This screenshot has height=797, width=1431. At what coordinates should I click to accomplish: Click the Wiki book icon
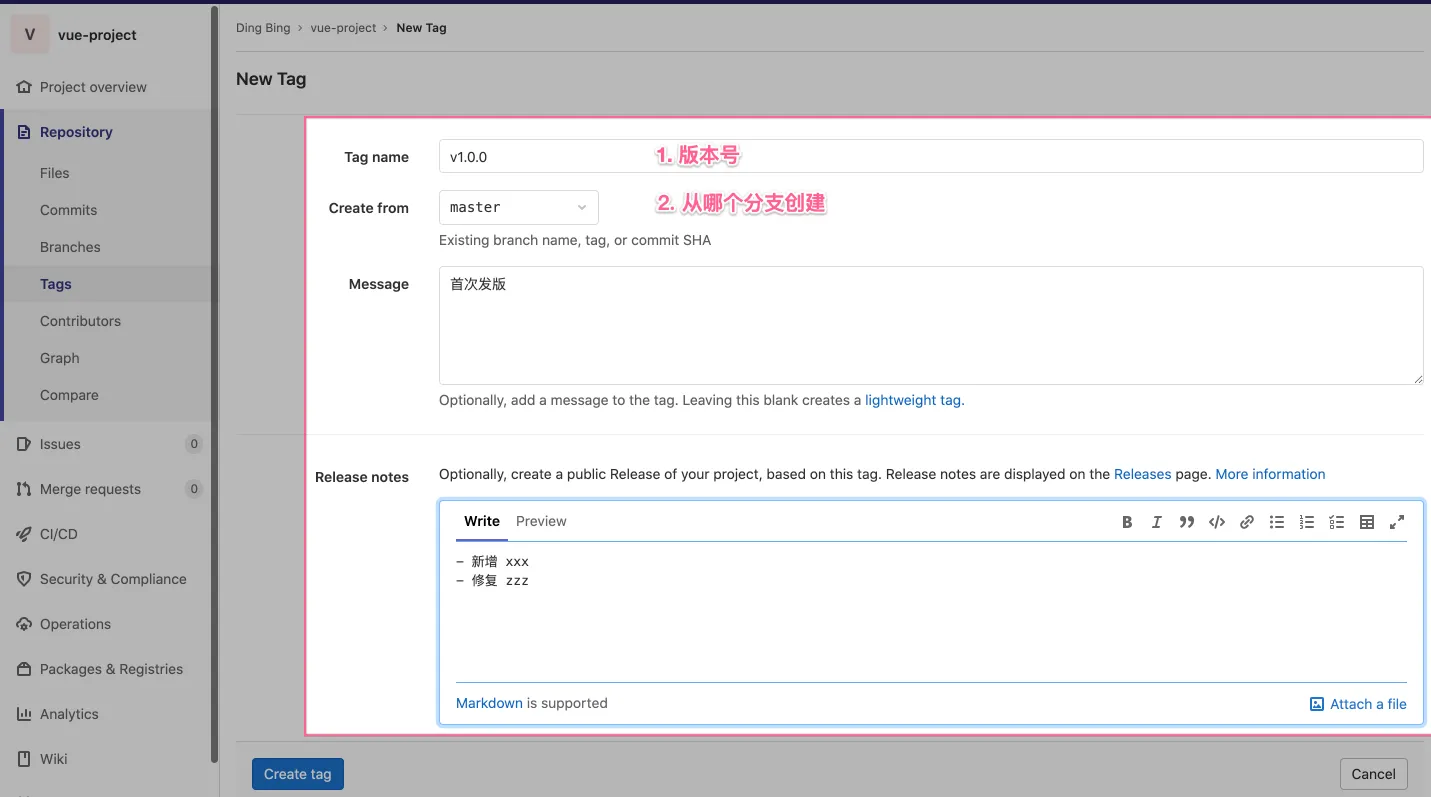click(24, 759)
